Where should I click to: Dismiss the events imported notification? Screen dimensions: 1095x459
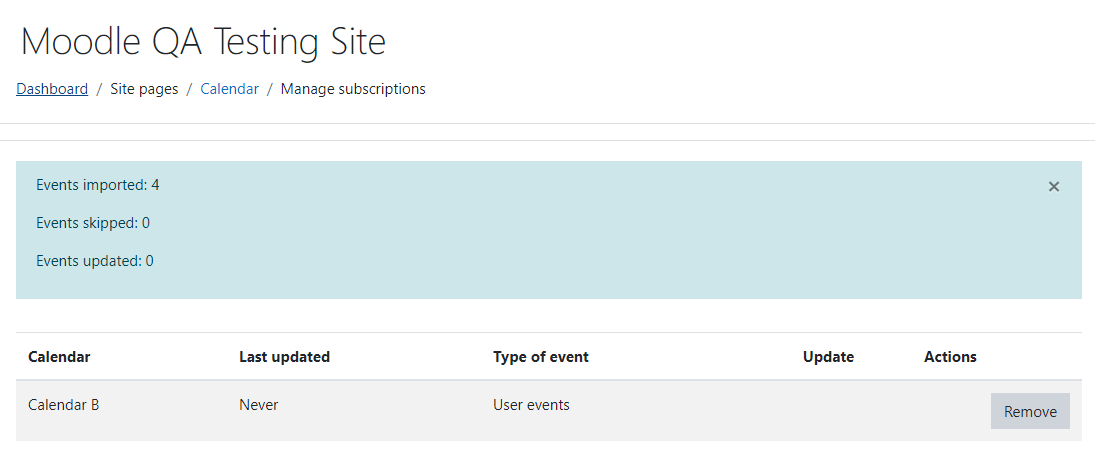coord(1054,187)
